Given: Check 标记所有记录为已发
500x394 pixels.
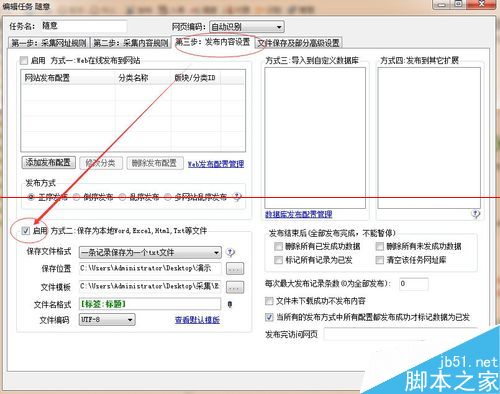Looking at the screenshot, I should click(x=278, y=260).
